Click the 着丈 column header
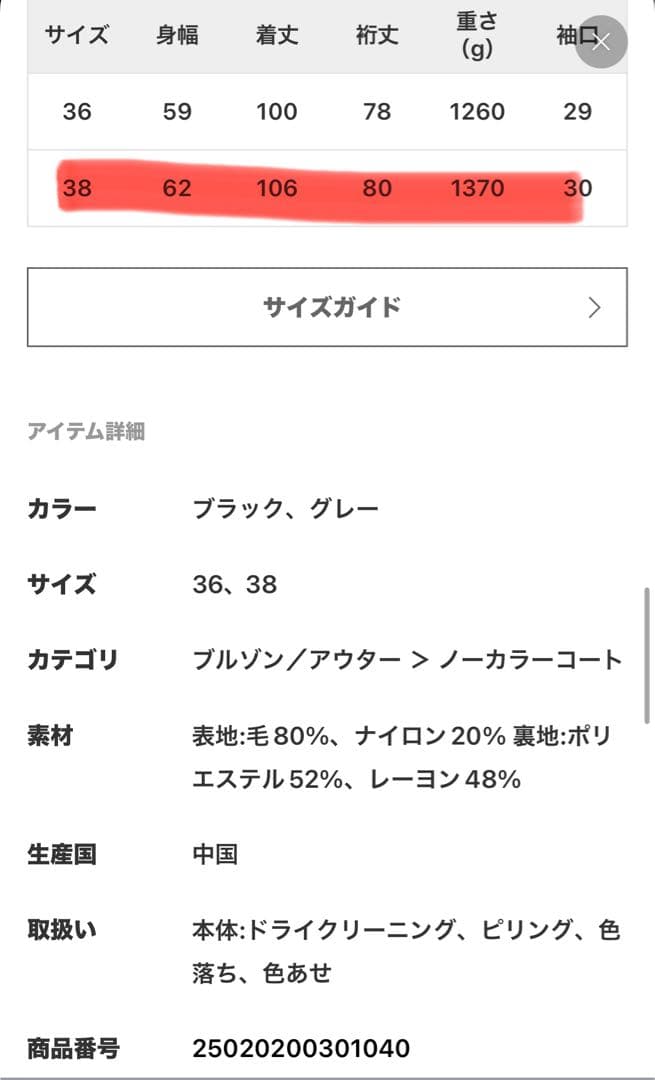 [277, 36]
